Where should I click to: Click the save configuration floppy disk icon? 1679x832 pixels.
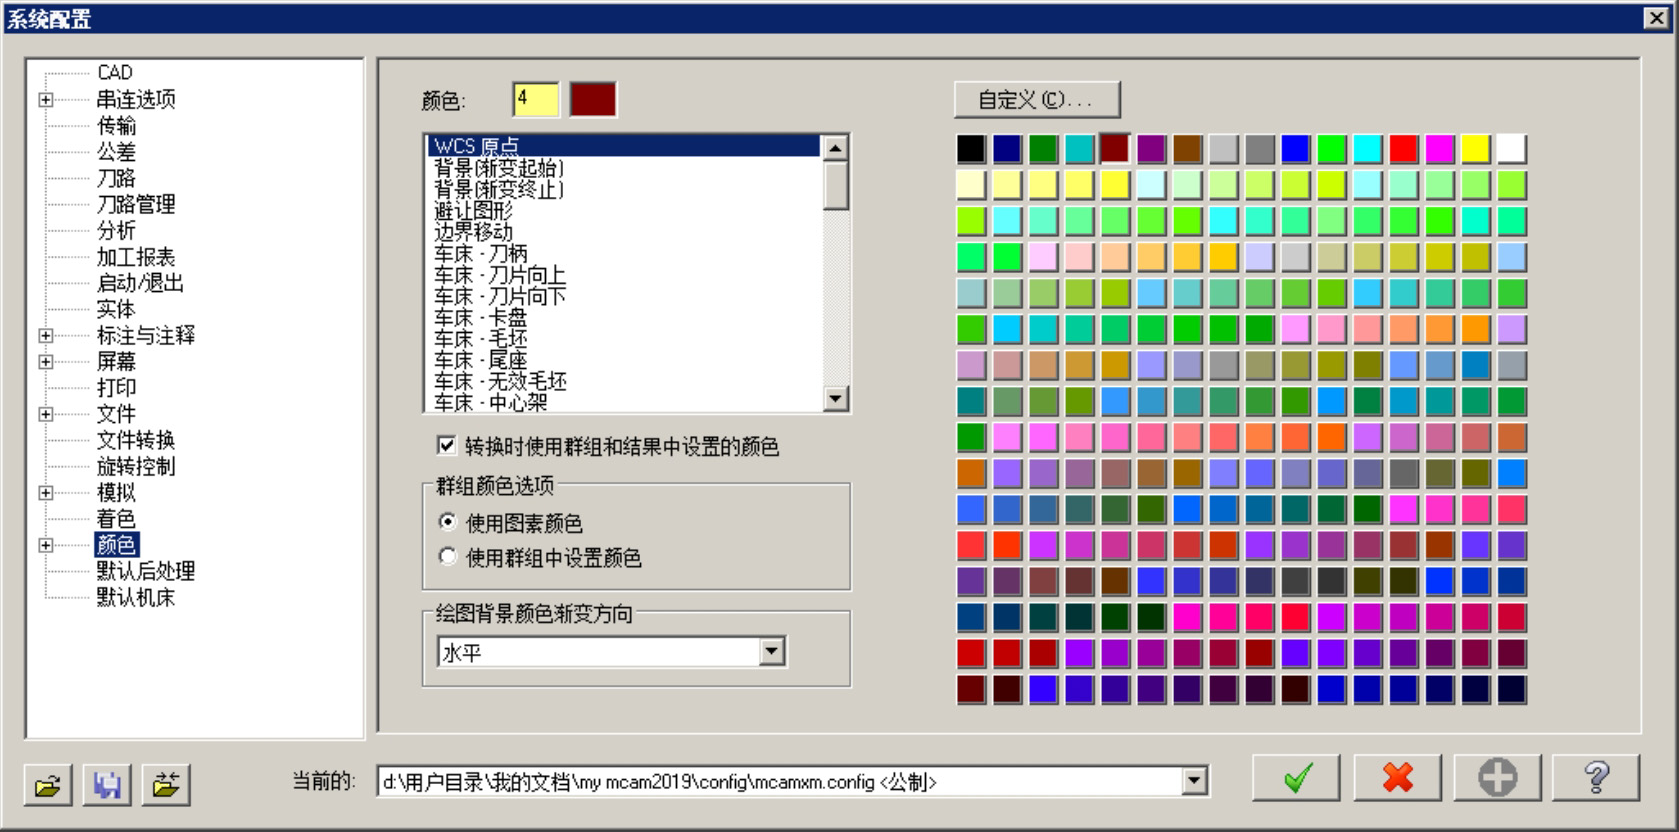pos(107,785)
